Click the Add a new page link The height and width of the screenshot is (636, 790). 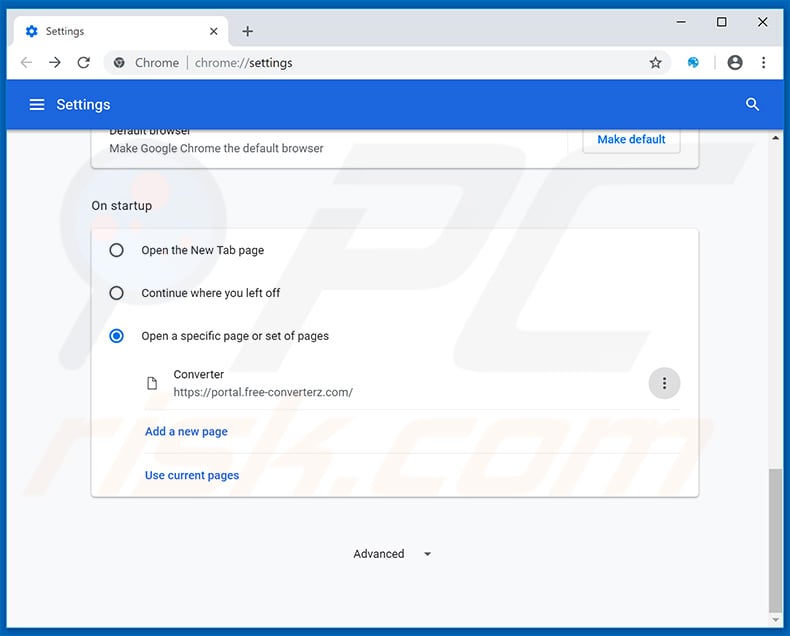click(x=186, y=431)
